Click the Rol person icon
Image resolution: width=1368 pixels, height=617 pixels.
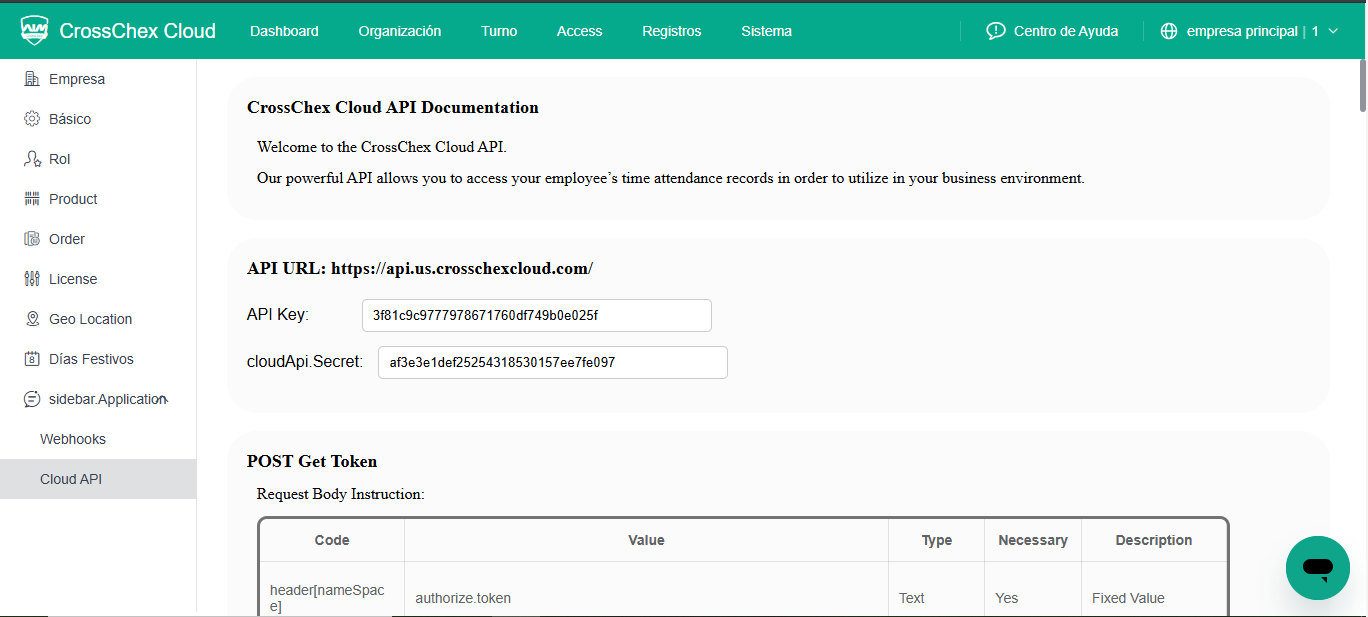point(32,159)
